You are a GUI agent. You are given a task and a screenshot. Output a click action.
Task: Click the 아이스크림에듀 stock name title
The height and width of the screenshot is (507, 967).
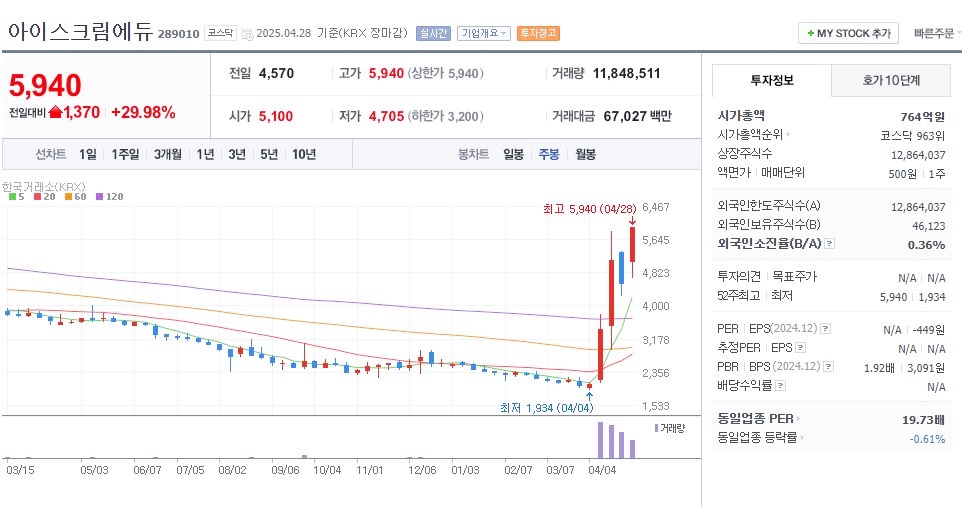click(x=80, y=31)
